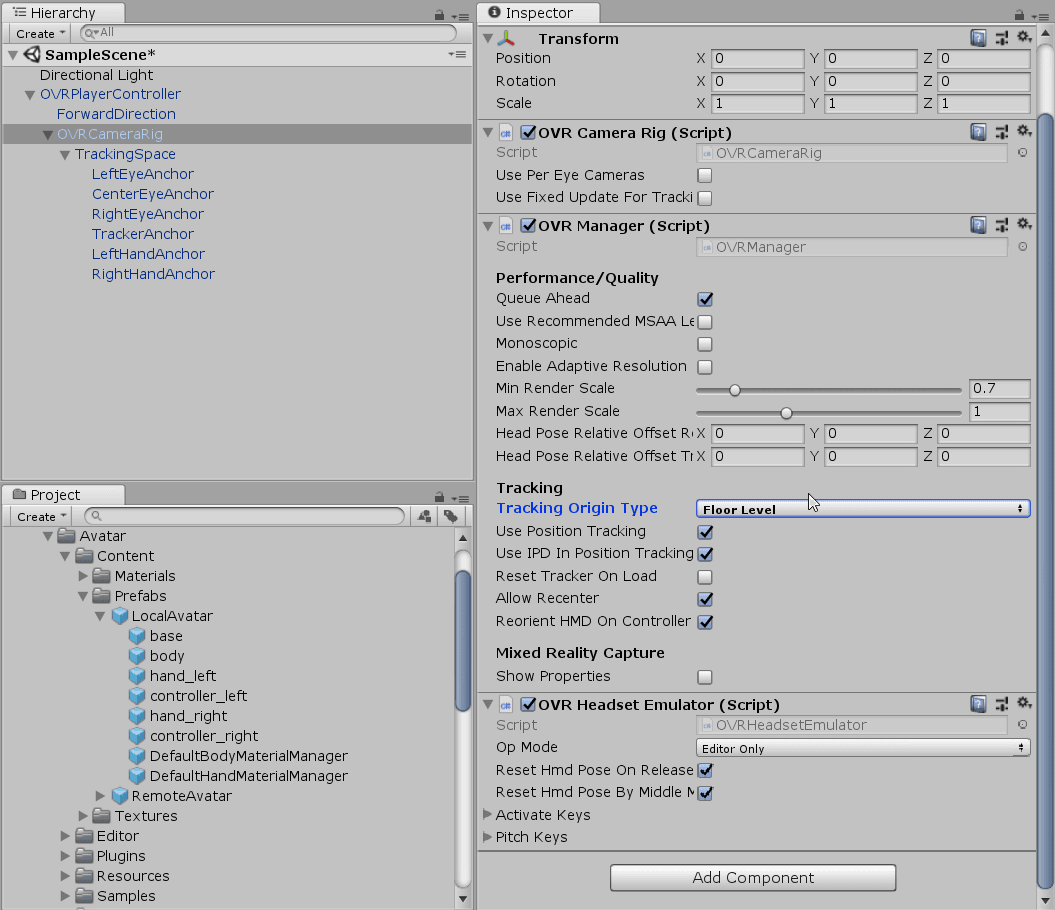Open Project panel options menu
Viewport: 1055px width, 910px height.
tap(460, 498)
